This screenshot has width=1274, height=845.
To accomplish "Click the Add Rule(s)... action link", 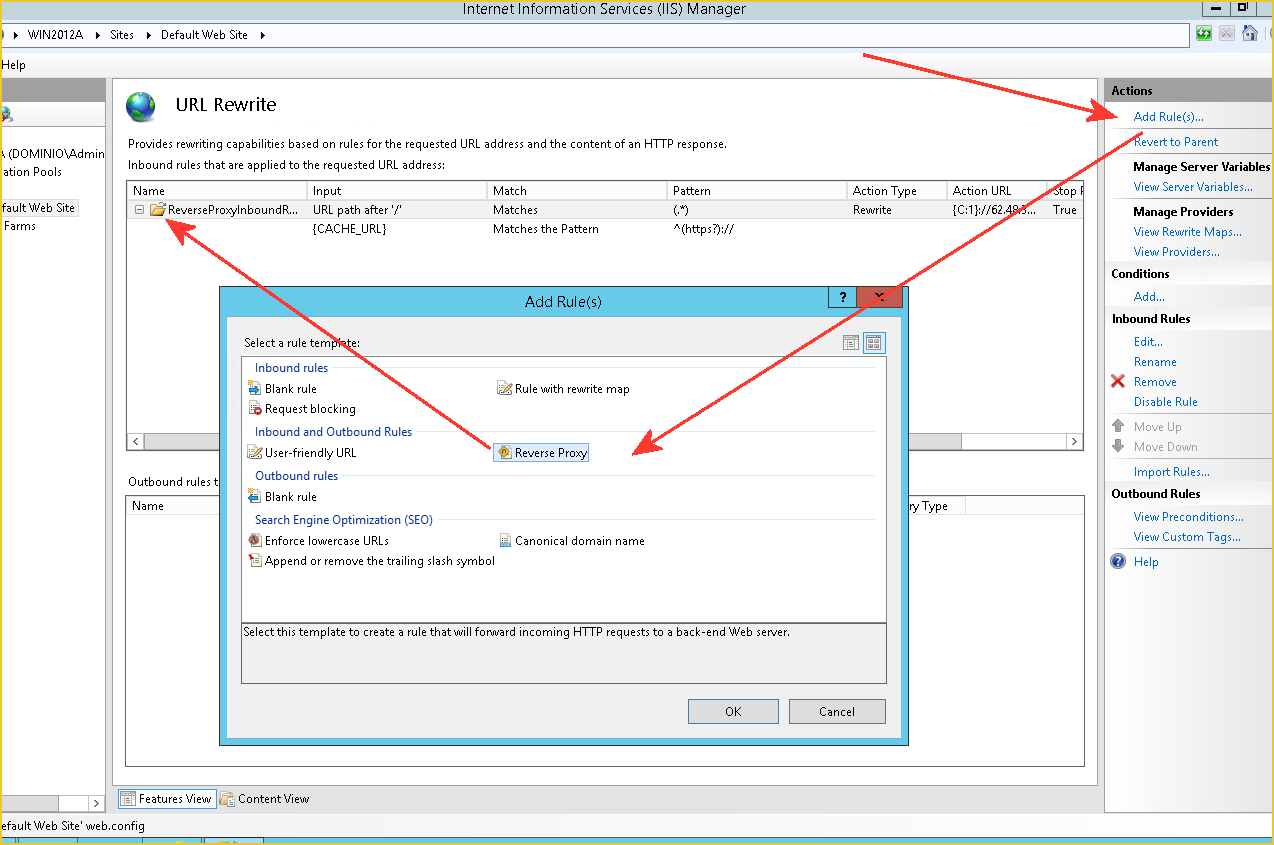I will (x=1168, y=117).
